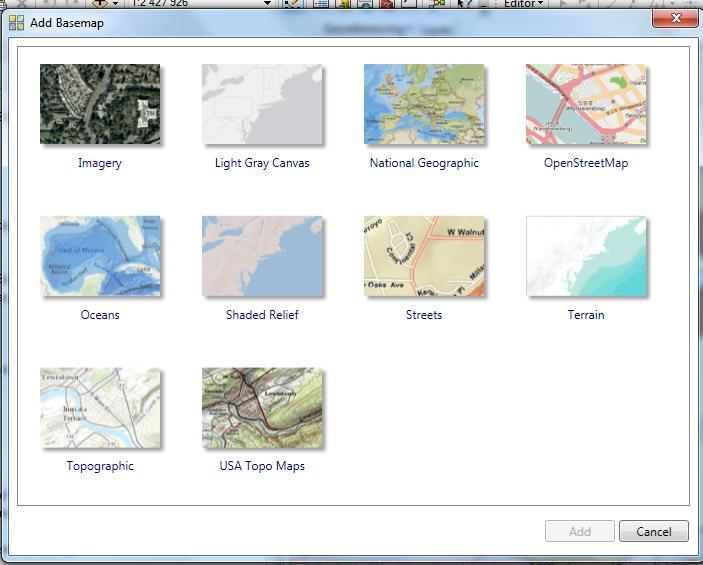Pick the Terrain basemap thumbnail

(x=586, y=256)
